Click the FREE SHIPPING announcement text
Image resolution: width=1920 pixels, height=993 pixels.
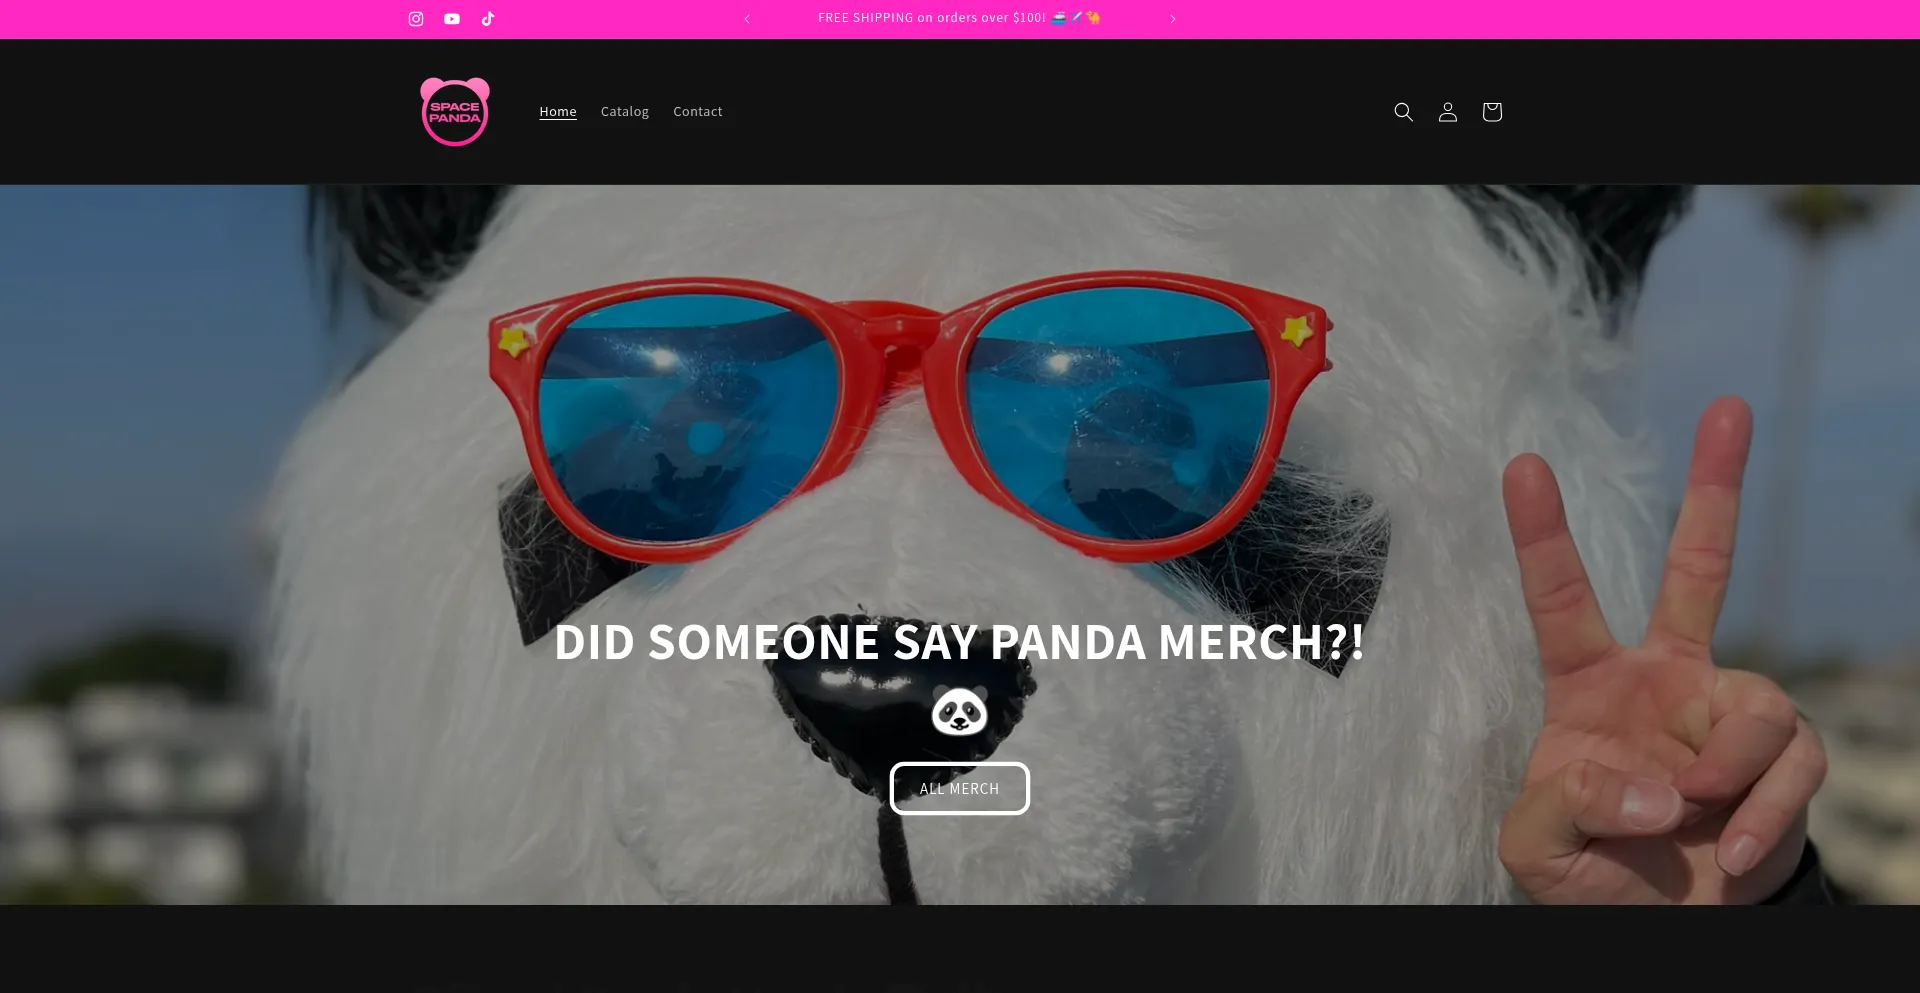[959, 18]
